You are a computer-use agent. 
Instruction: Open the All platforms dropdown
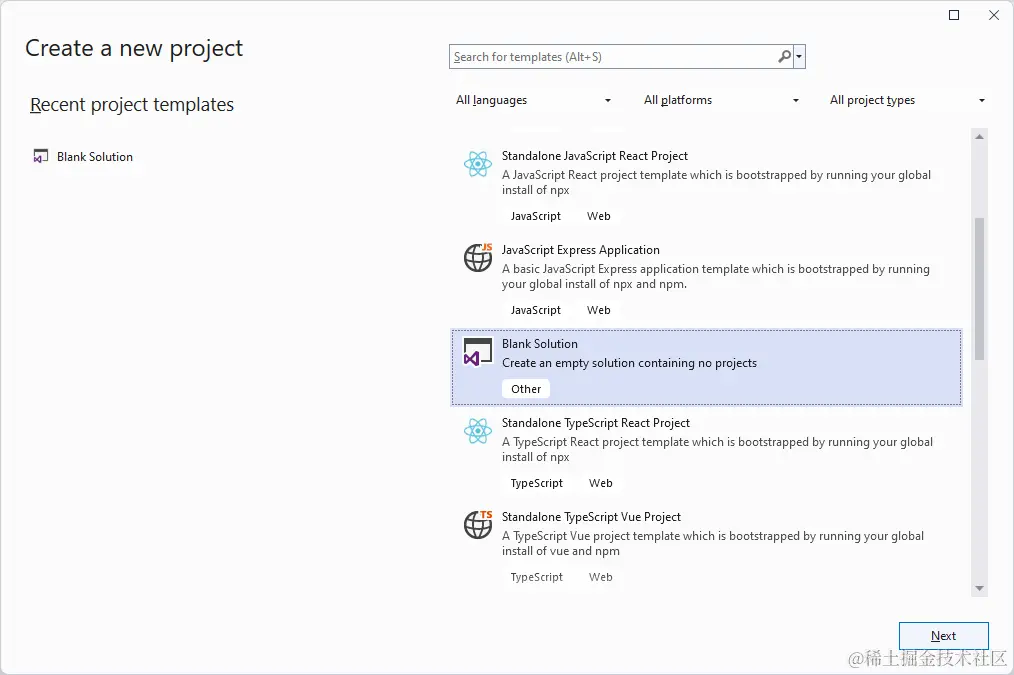tap(720, 100)
